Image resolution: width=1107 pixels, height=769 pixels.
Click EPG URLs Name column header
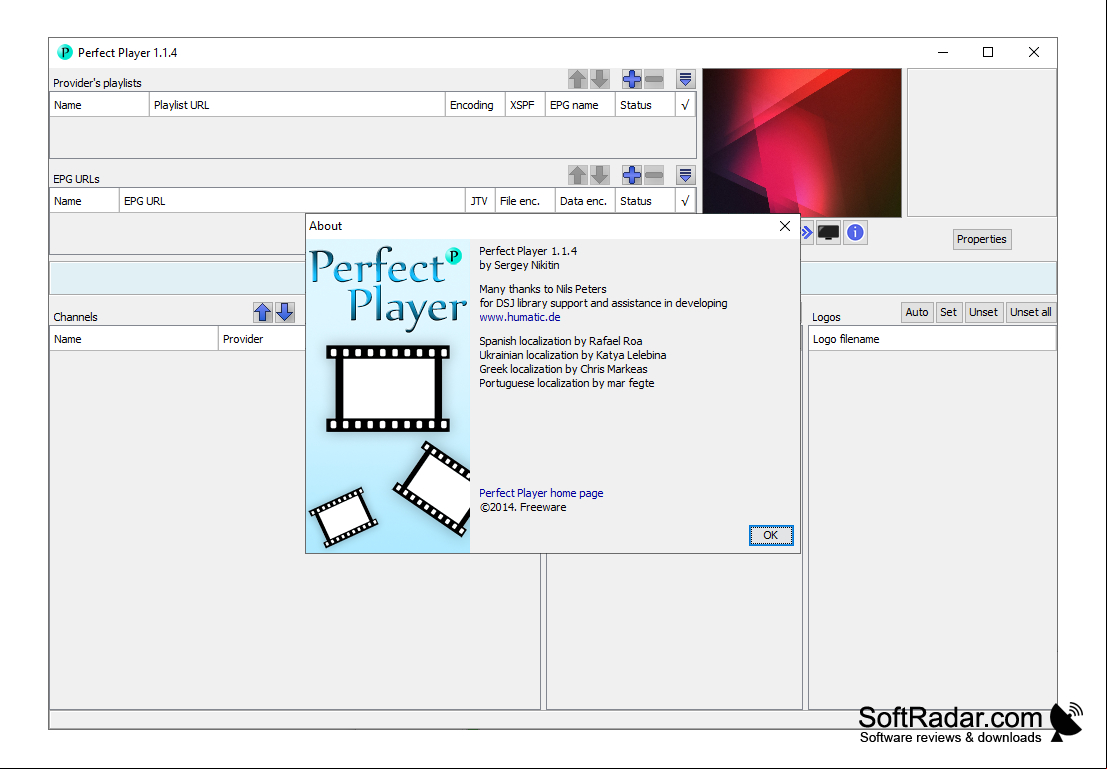[x=84, y=201]
